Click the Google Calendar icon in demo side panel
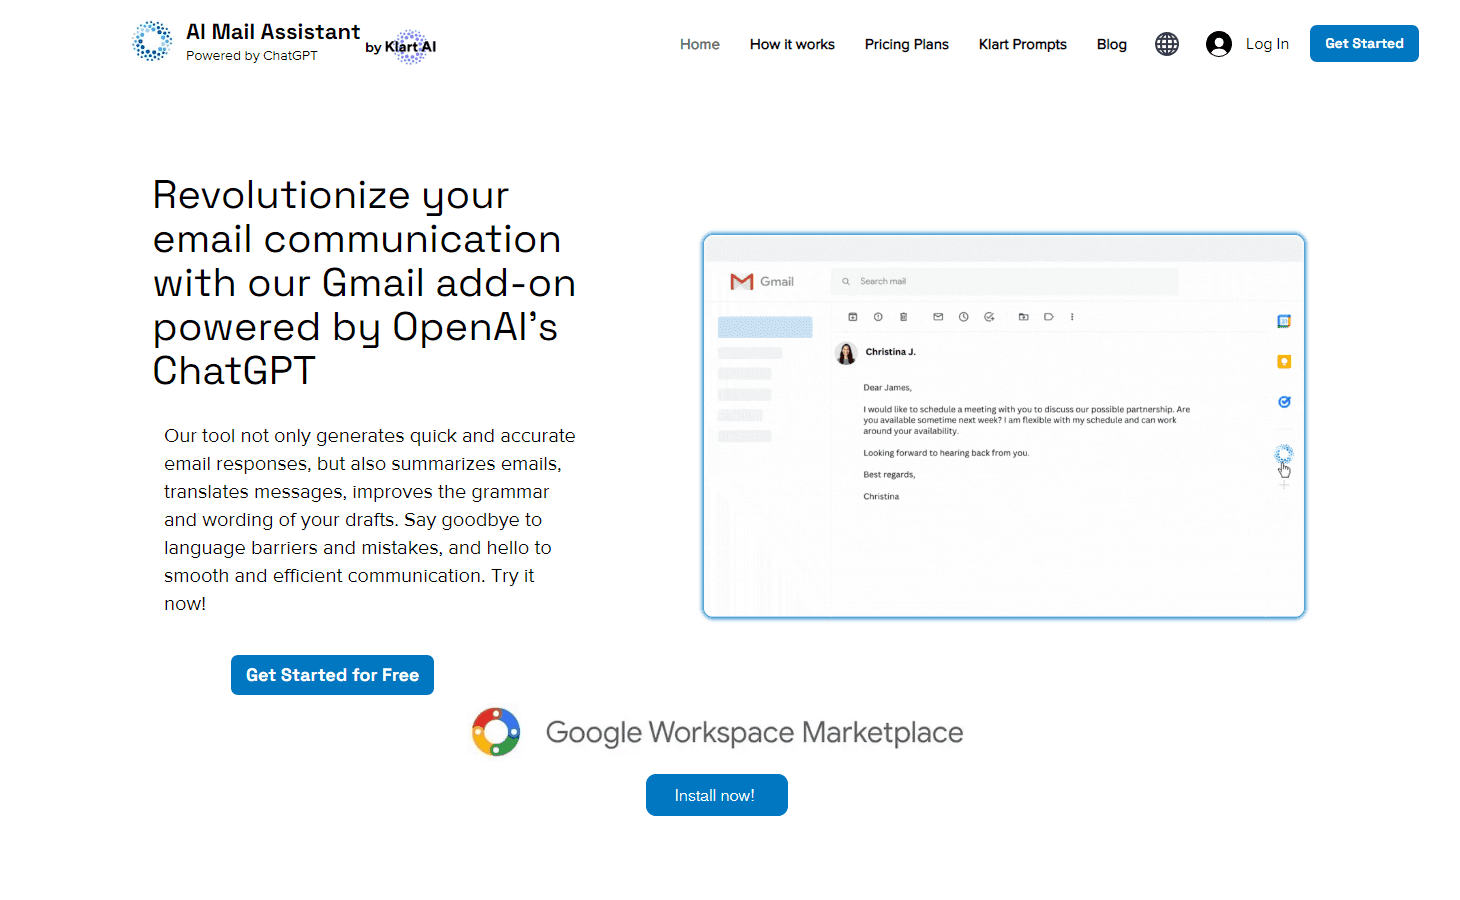 point(1284,321)
